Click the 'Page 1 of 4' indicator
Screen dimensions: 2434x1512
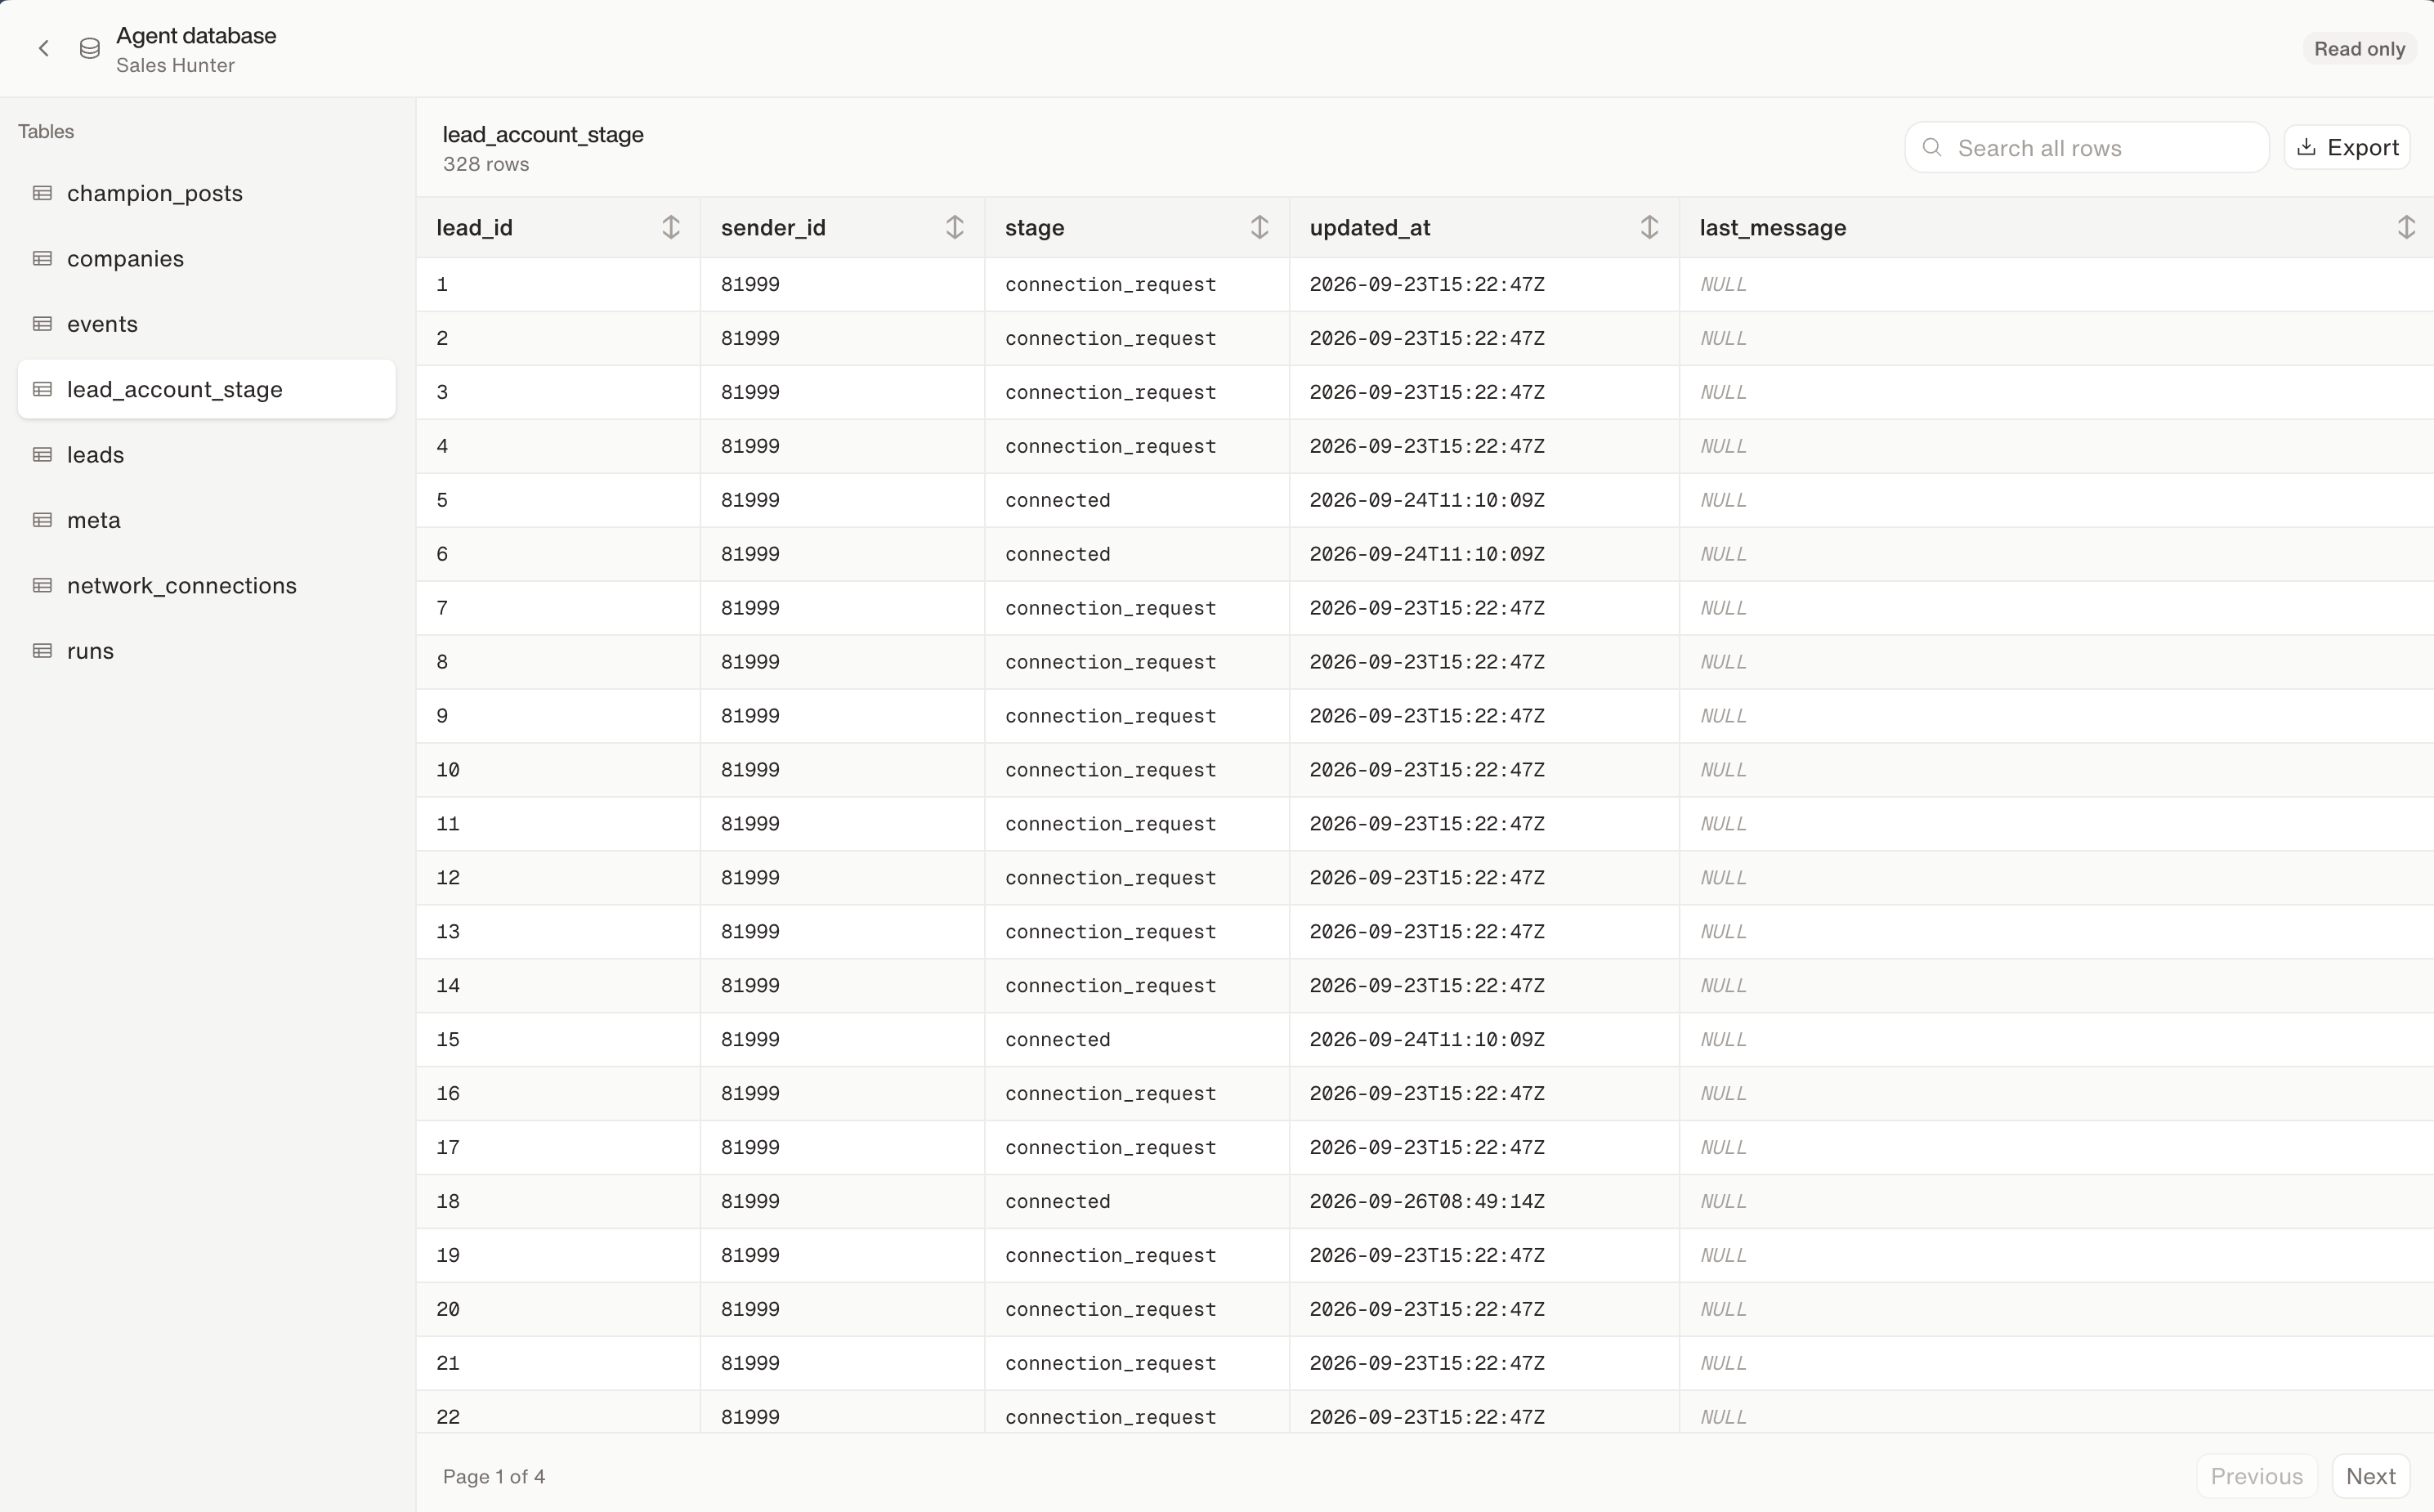494,1476
